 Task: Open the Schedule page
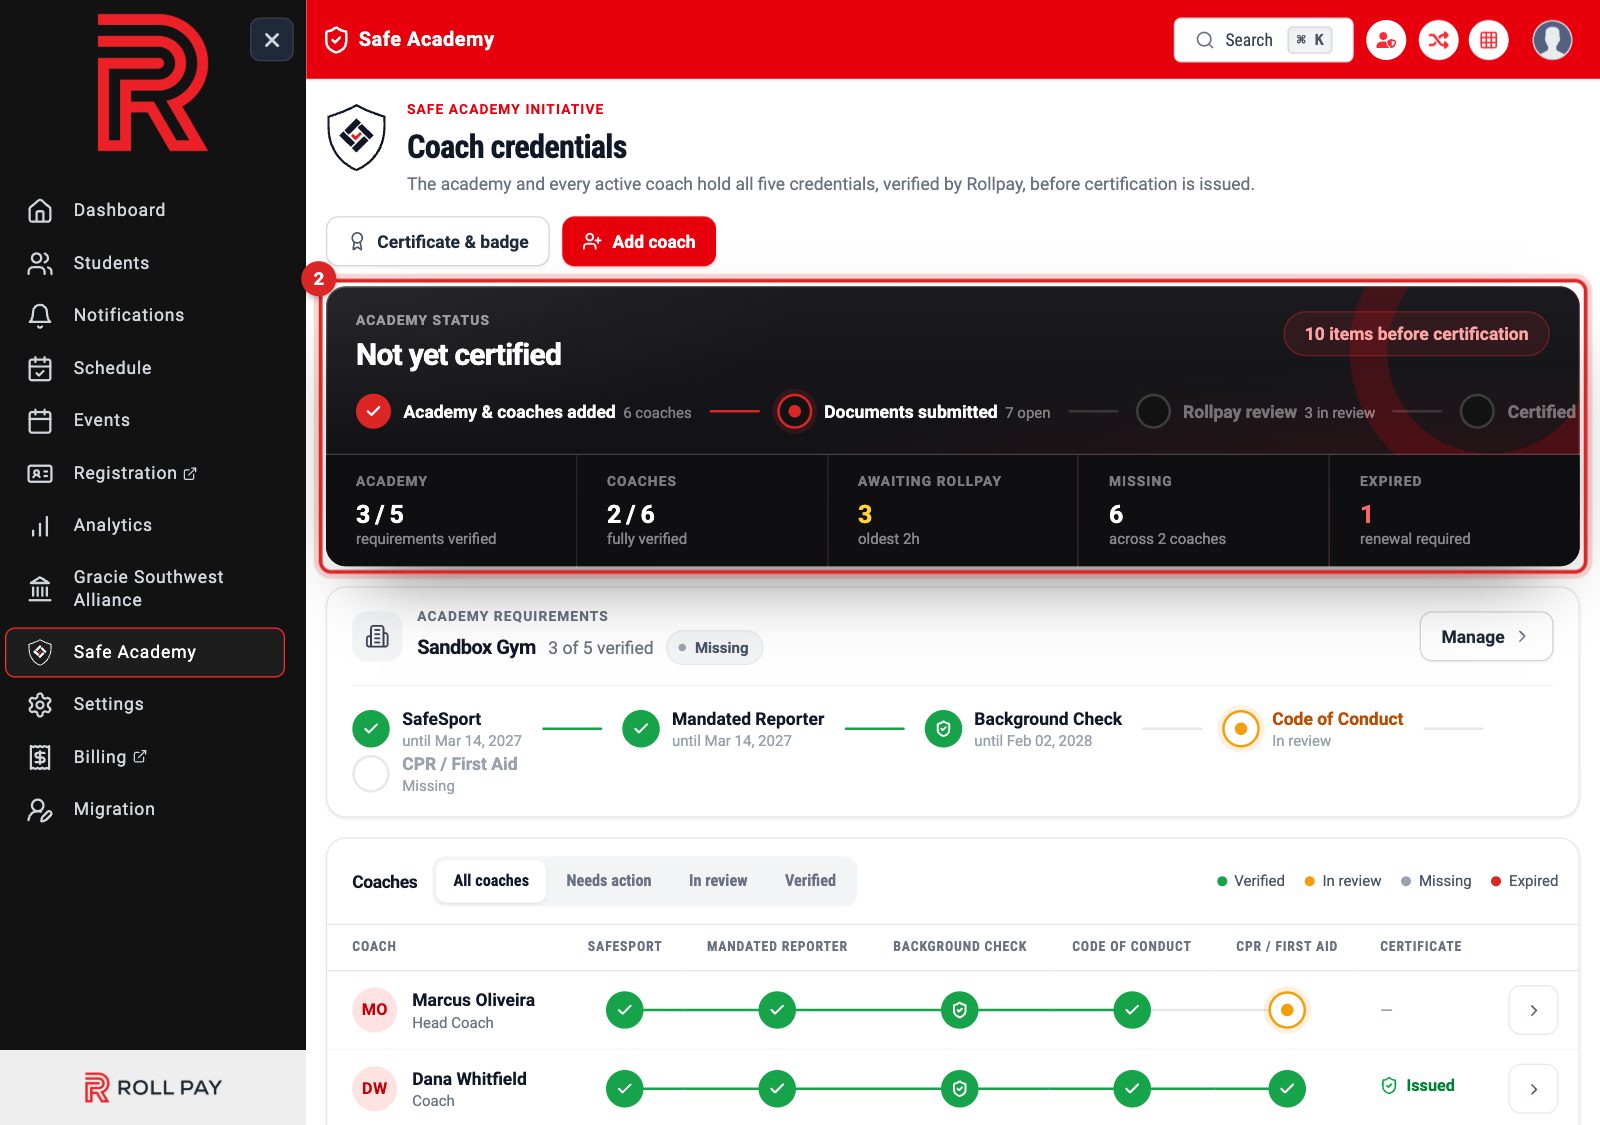(x=145, y=368)
